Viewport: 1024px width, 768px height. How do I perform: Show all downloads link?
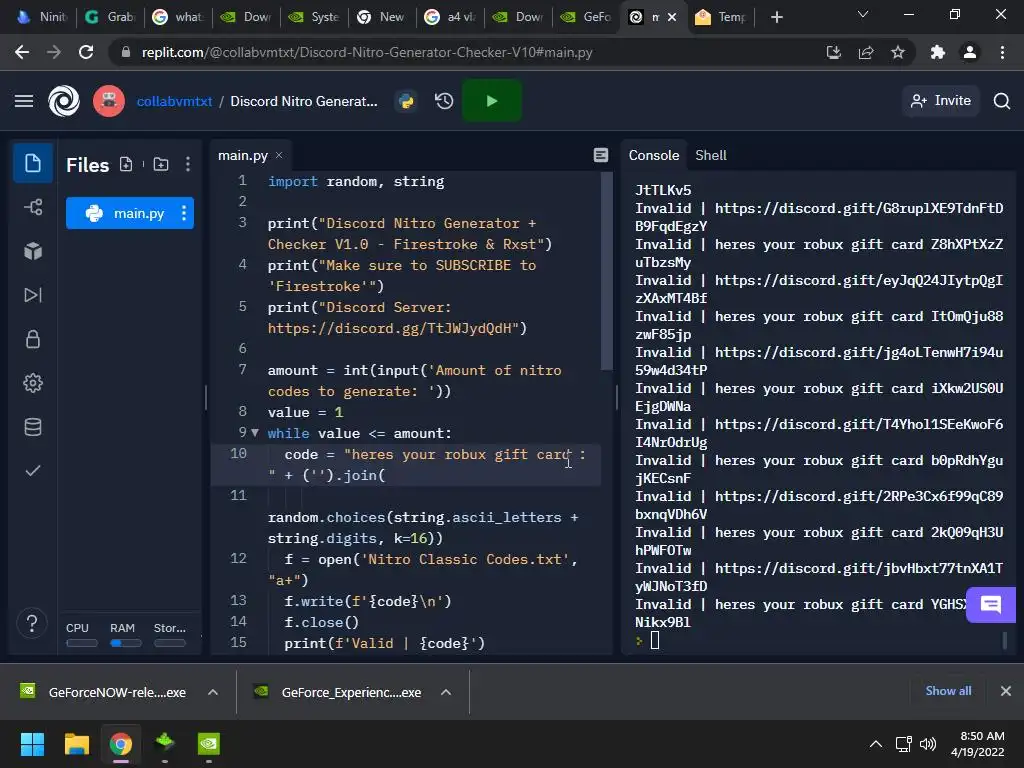tap(948, 691)
